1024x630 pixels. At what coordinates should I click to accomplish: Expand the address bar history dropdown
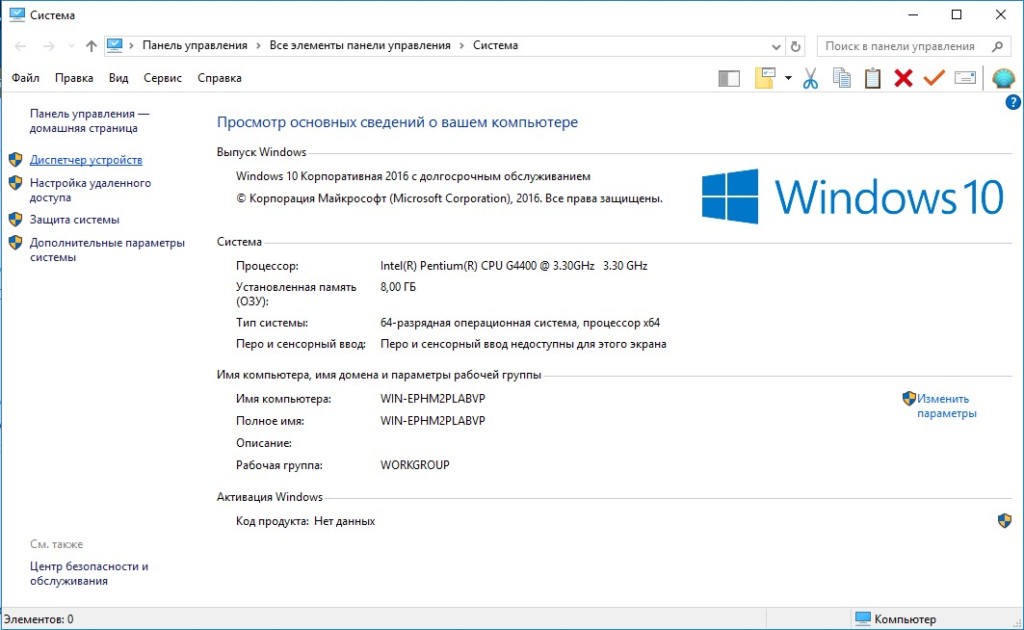coord(776,46)
